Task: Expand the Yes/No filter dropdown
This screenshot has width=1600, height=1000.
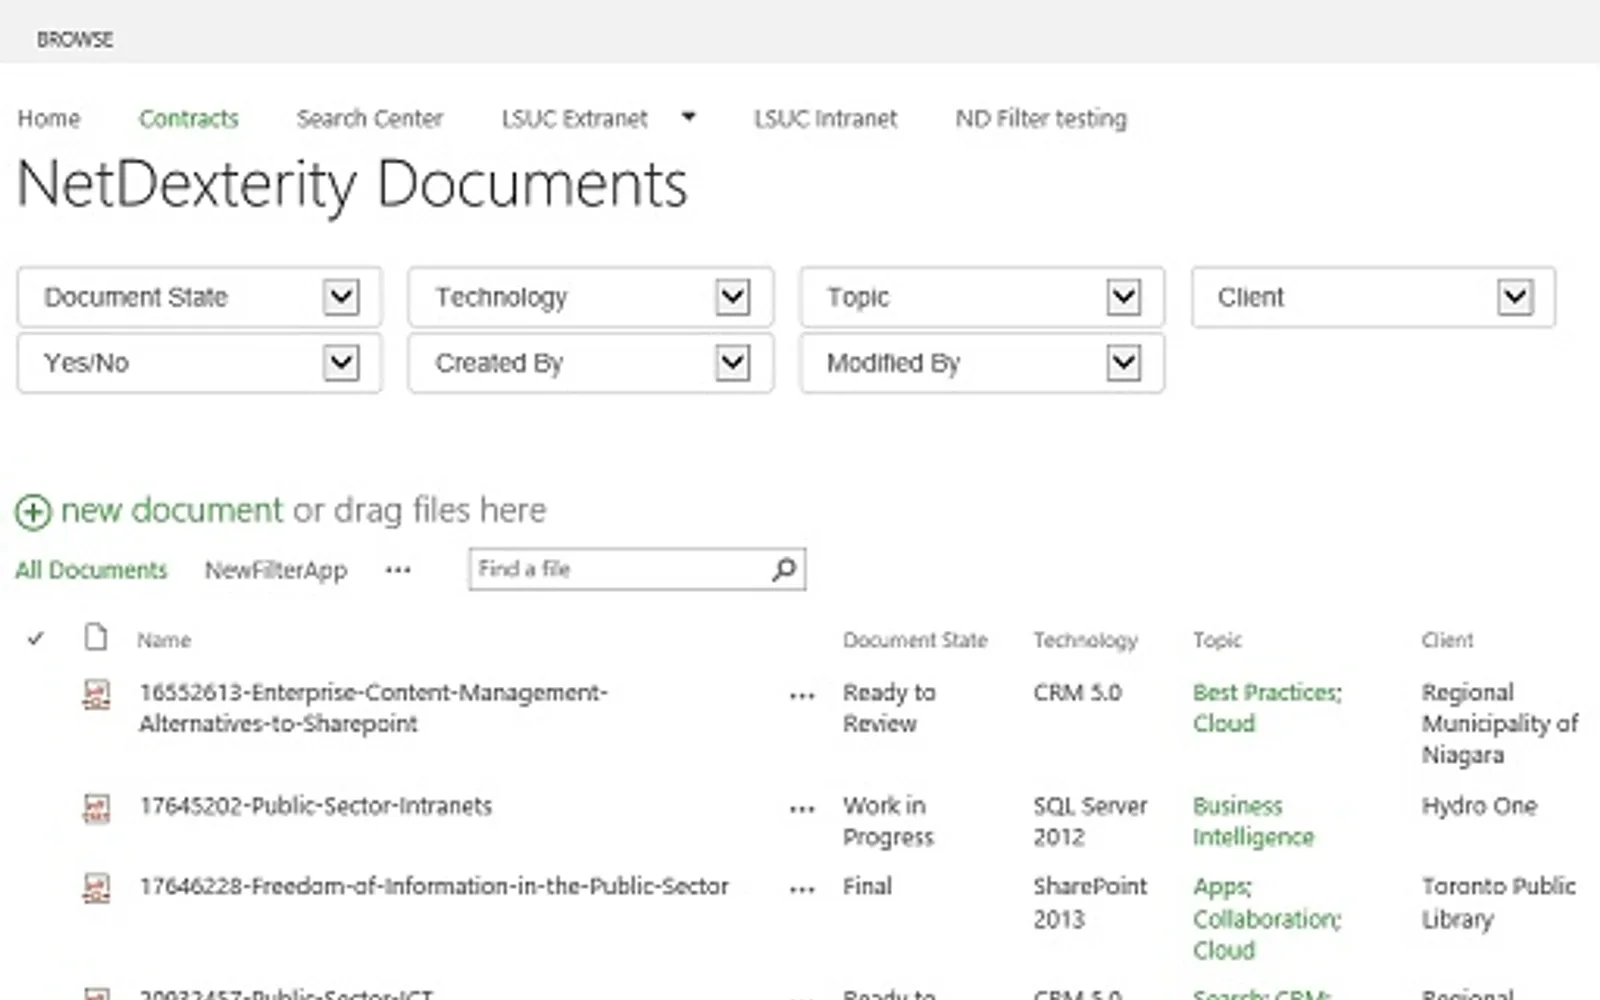Action: coord(341,363)
